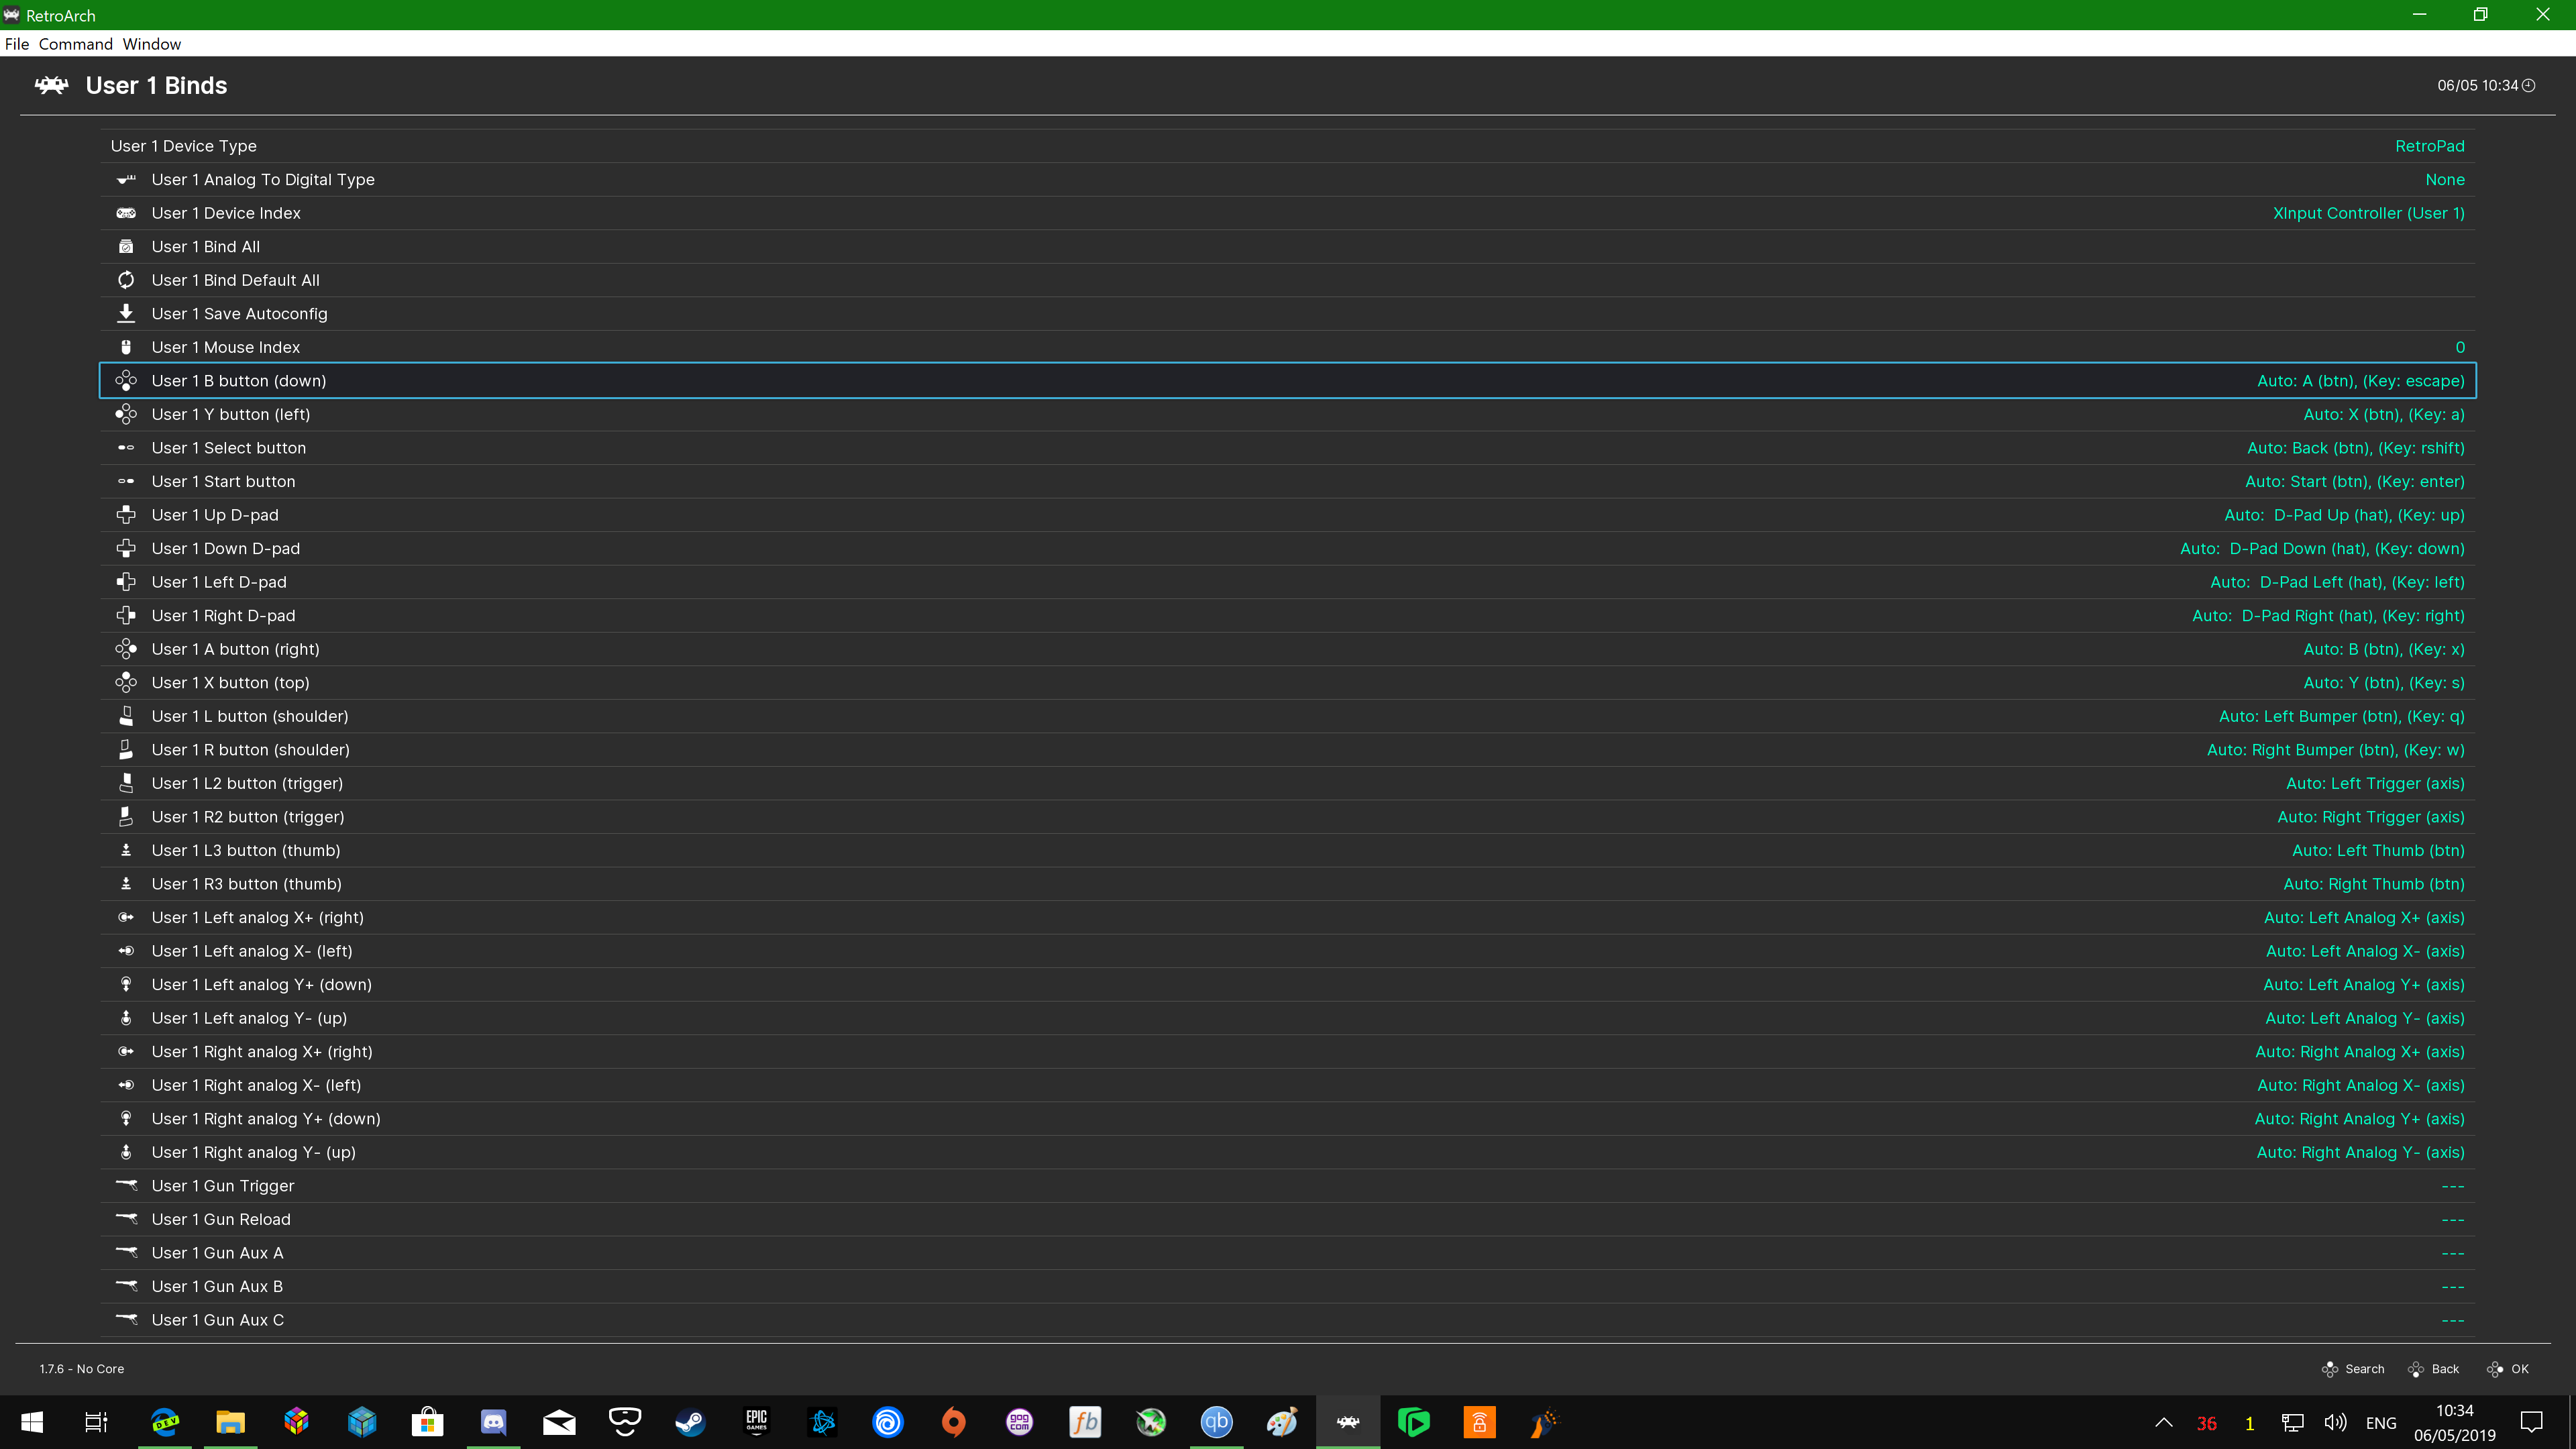Screen dimensions: 2576x1449
Task: Click the Select button icon
Action: pyautogui.click(x=126, y=448)
